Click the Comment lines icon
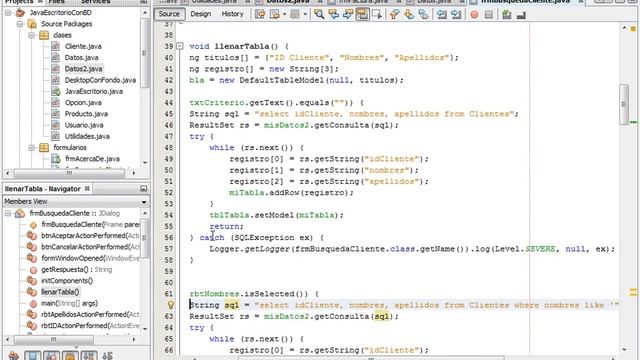This screenshot has height=360, width=640. tap(507, 15)
